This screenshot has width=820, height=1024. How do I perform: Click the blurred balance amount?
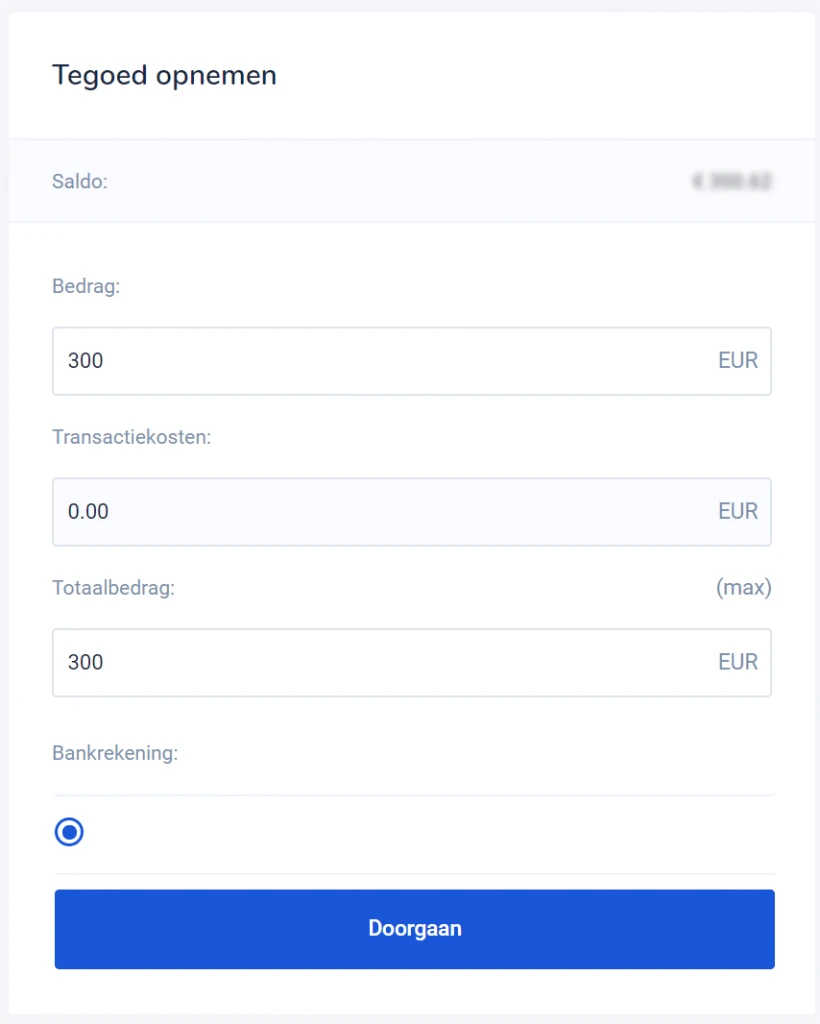coord(731,182)
